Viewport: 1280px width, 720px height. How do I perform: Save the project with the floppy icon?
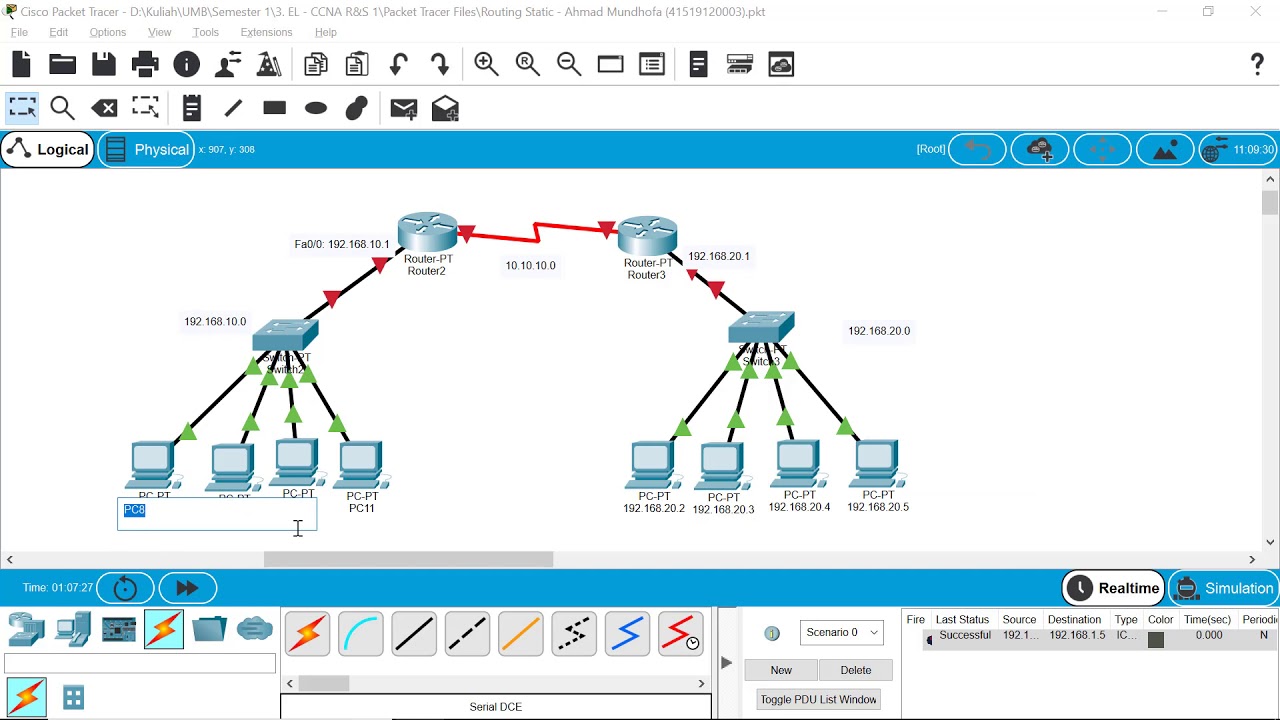click(104, 65)
